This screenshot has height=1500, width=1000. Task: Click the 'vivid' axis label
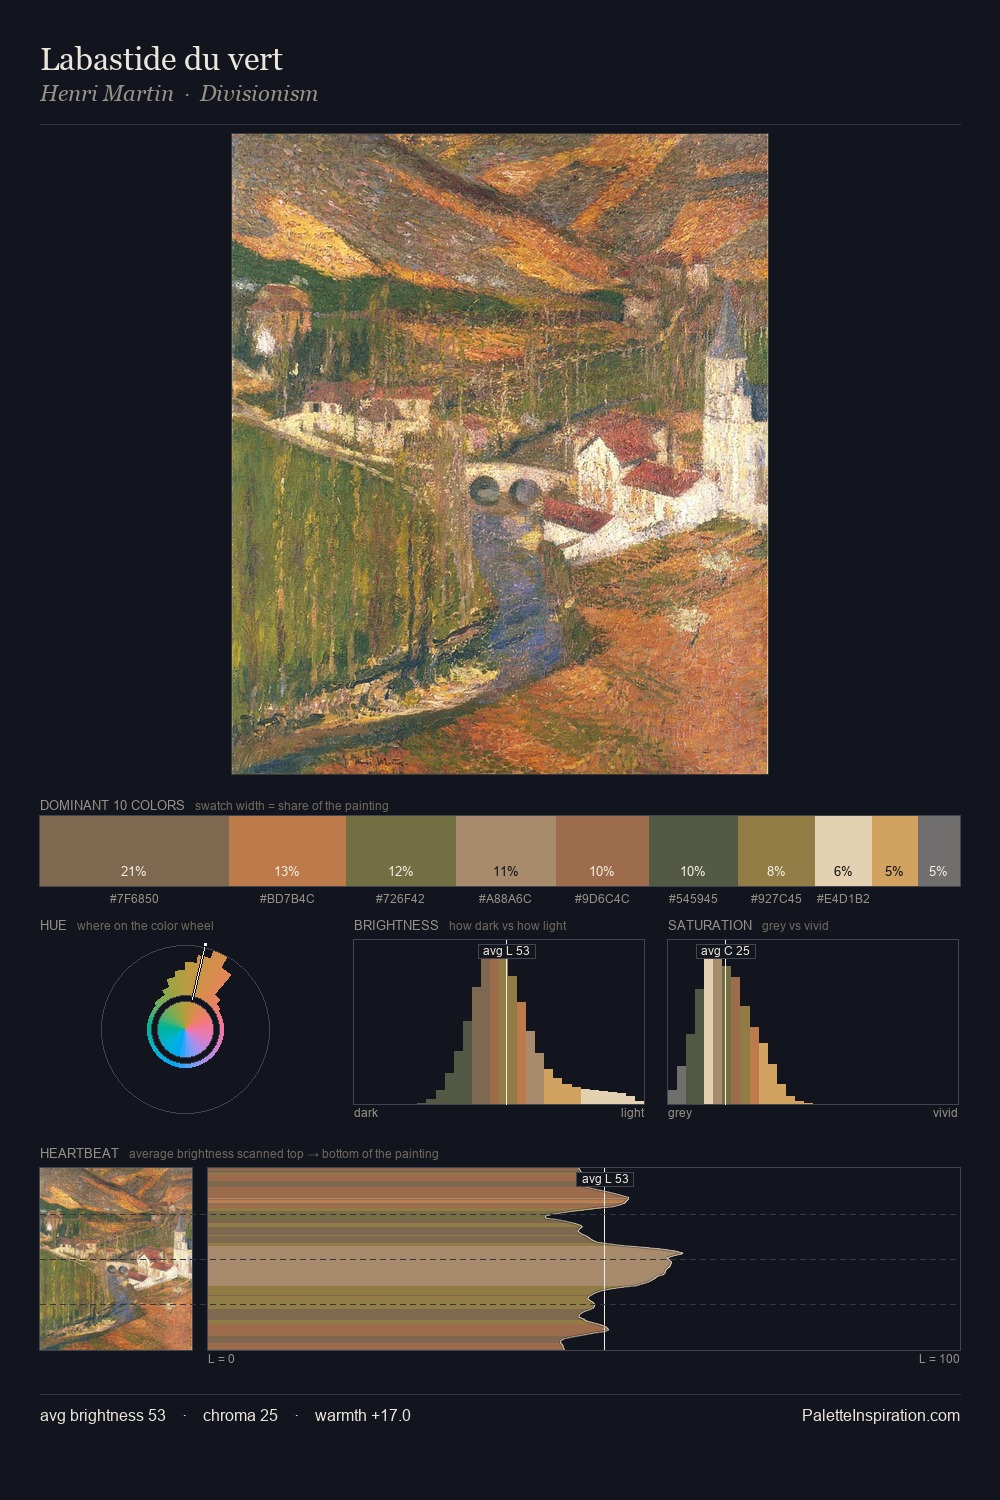pyautogui.click(x=945, y=1113)
